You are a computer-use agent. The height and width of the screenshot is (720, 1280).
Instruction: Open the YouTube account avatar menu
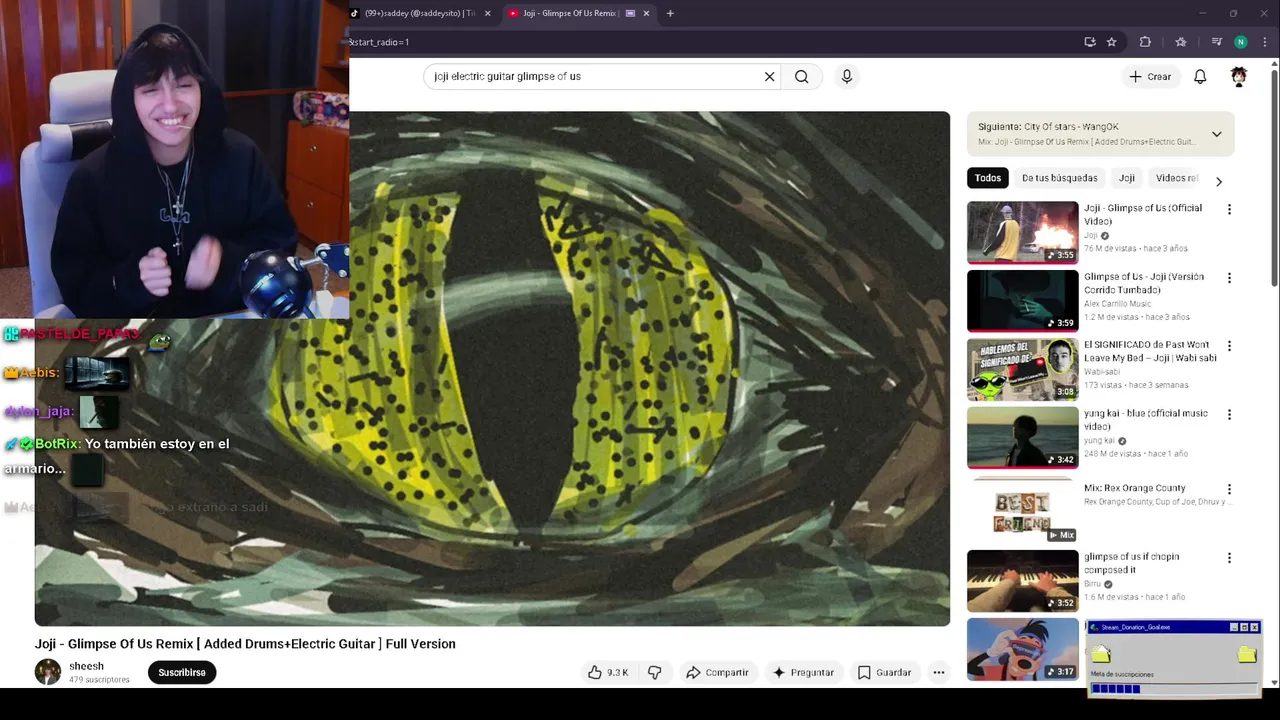1239,76
